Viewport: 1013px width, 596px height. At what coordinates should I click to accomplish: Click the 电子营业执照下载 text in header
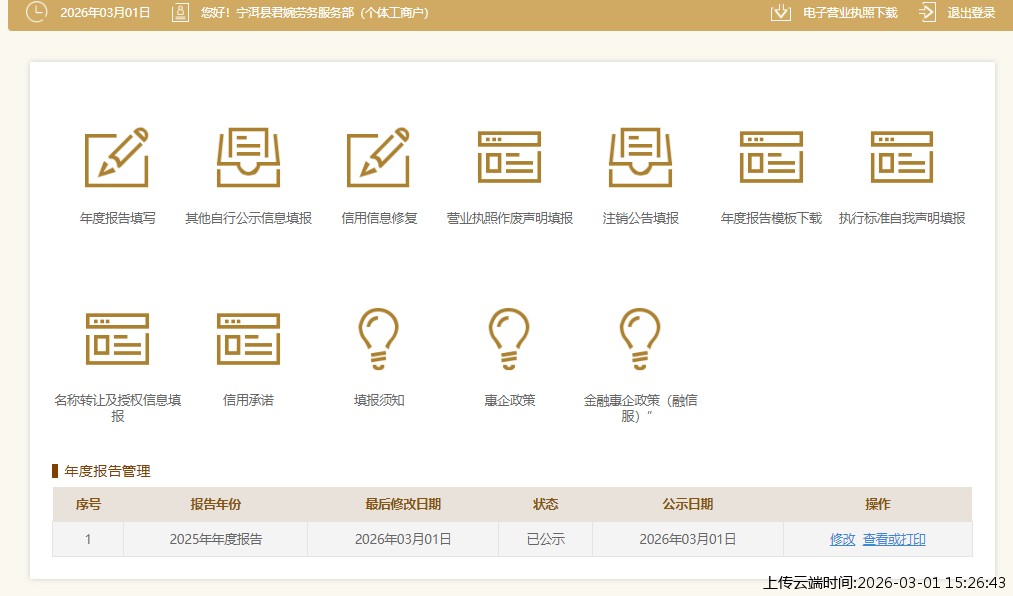coord(850,13)
